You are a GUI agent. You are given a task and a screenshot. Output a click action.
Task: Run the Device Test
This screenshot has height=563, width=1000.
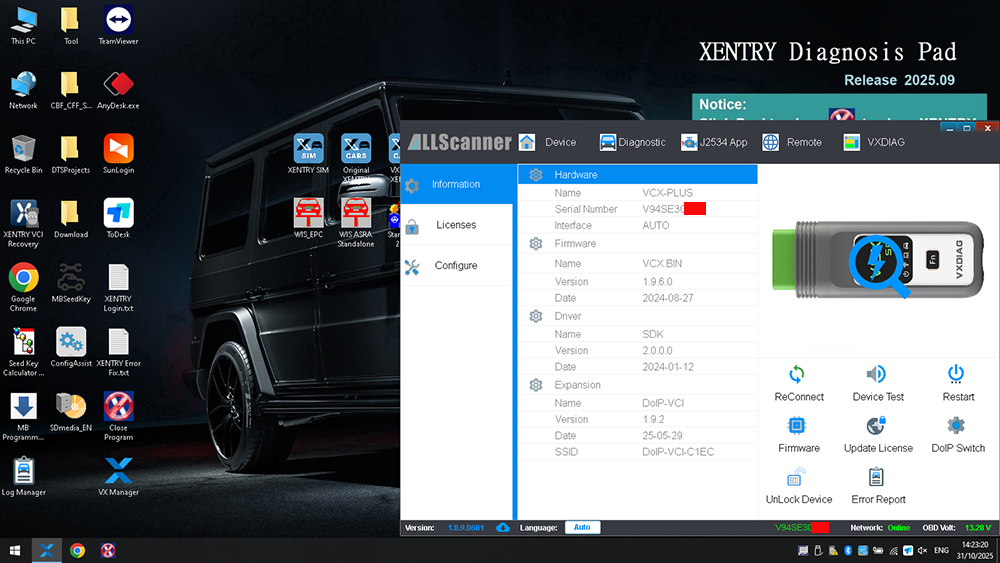pos(877,375)
